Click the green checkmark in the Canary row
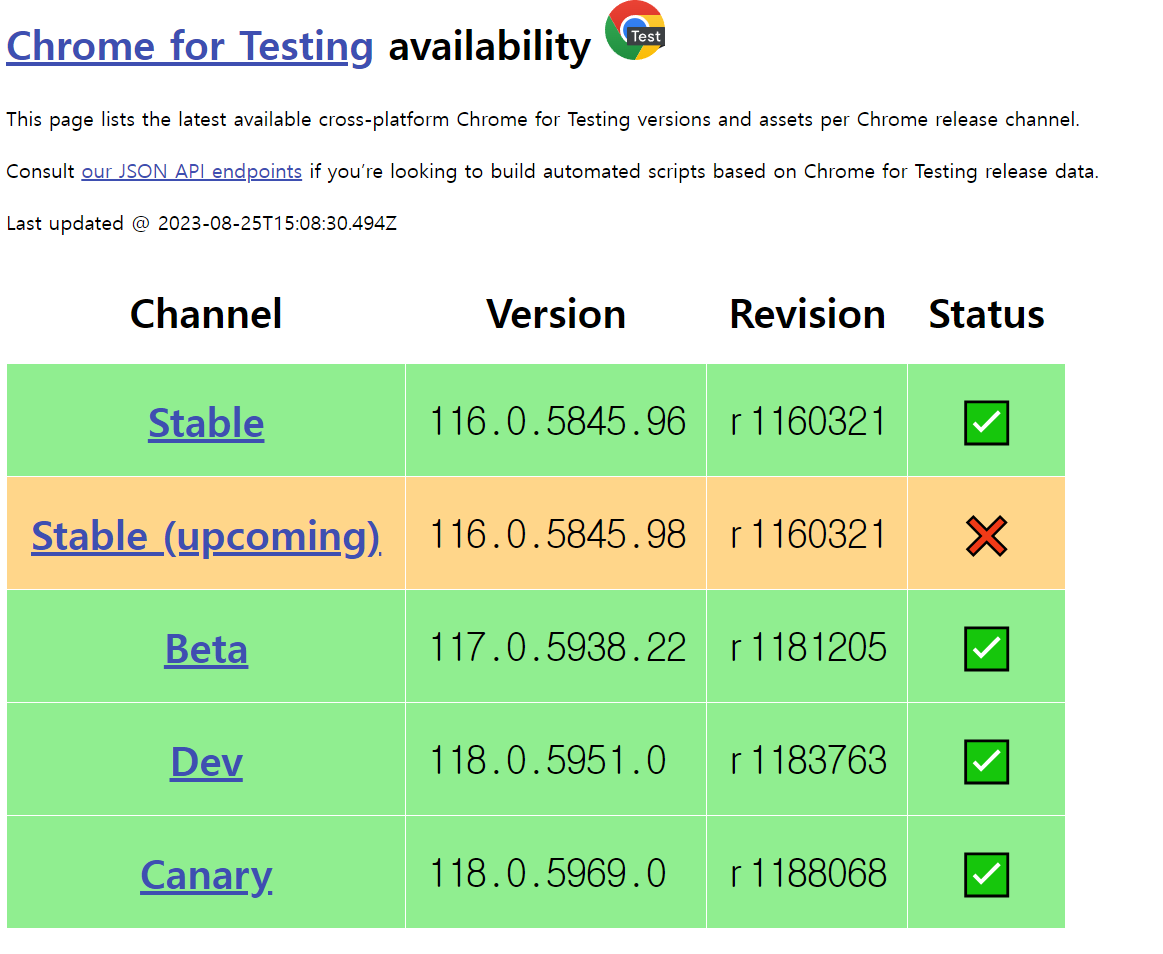This screenshot has width=1163, height=954. (986, 874)
